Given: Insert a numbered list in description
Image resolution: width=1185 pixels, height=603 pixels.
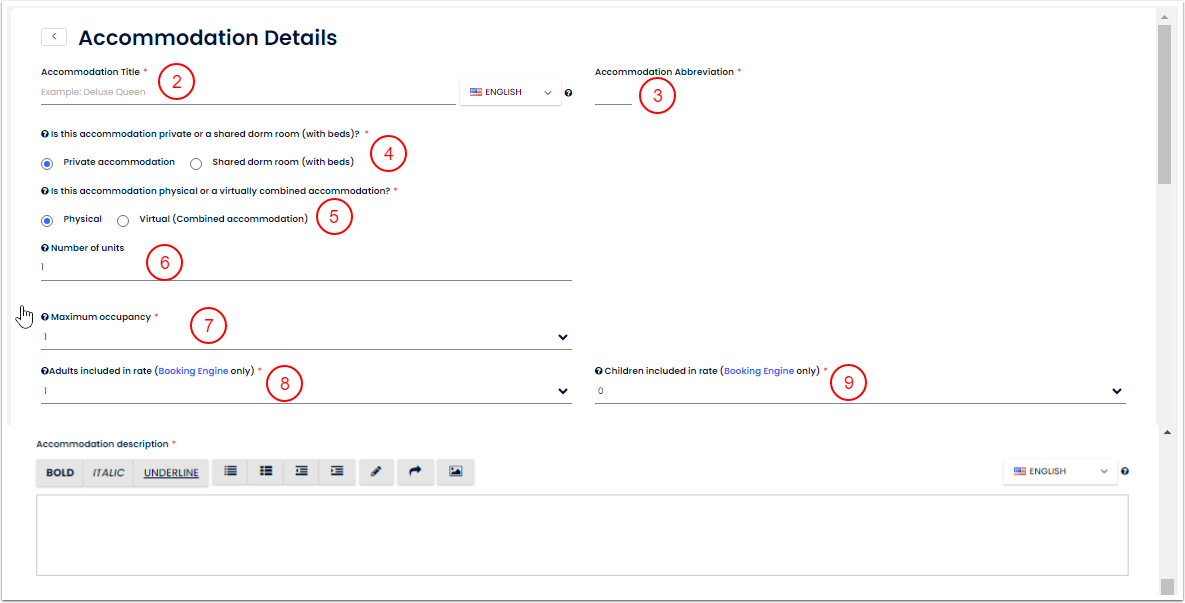Looking at the screenshot, I should coord(266,471).
